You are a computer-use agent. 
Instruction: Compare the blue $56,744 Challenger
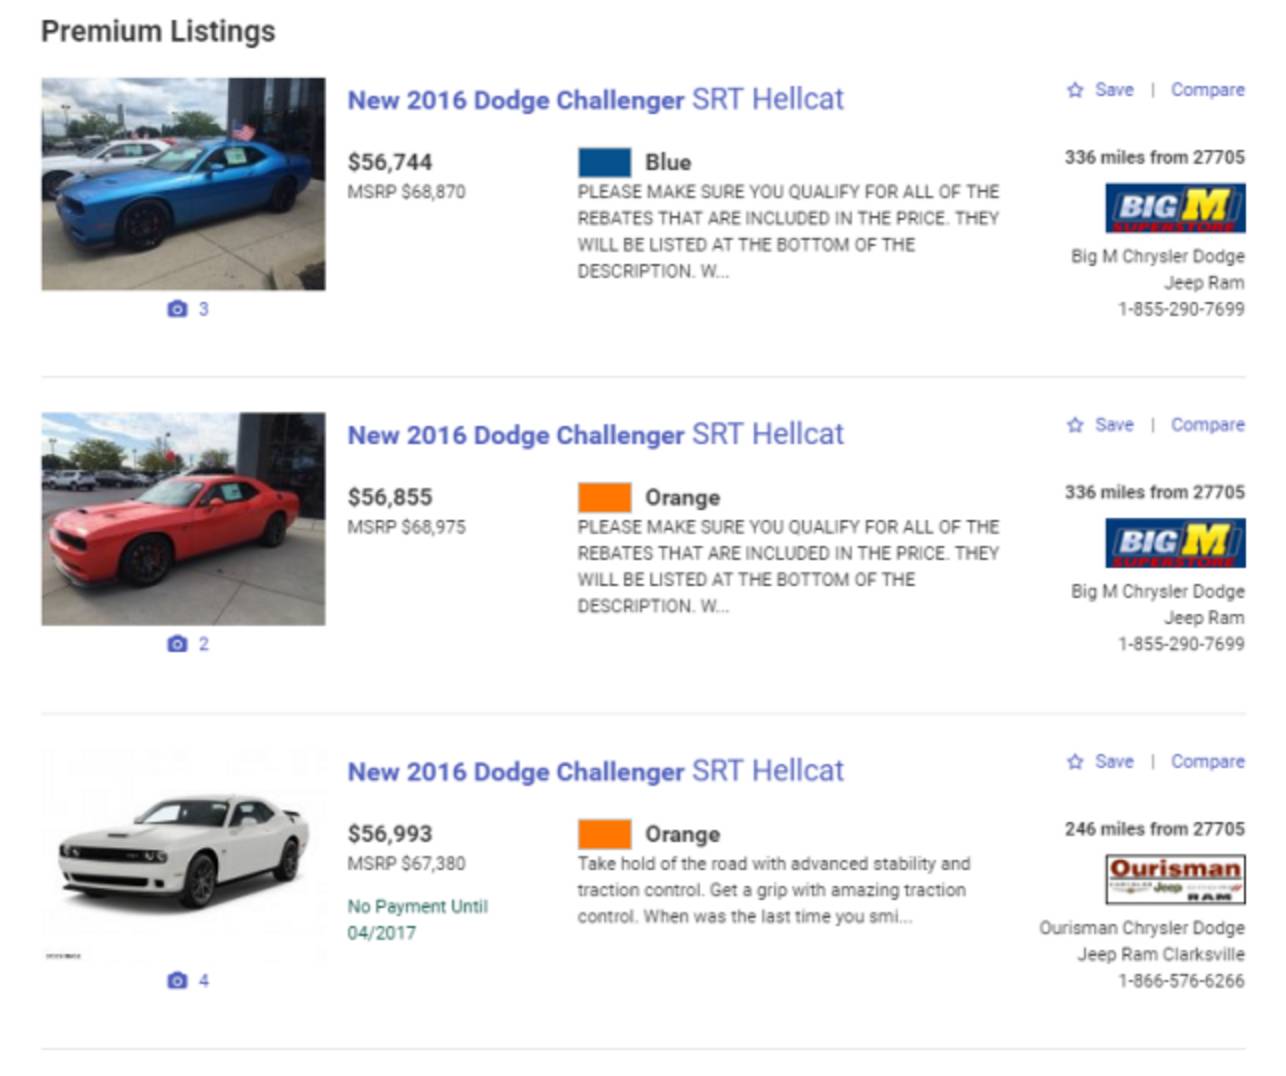[x=1207, y=90]
